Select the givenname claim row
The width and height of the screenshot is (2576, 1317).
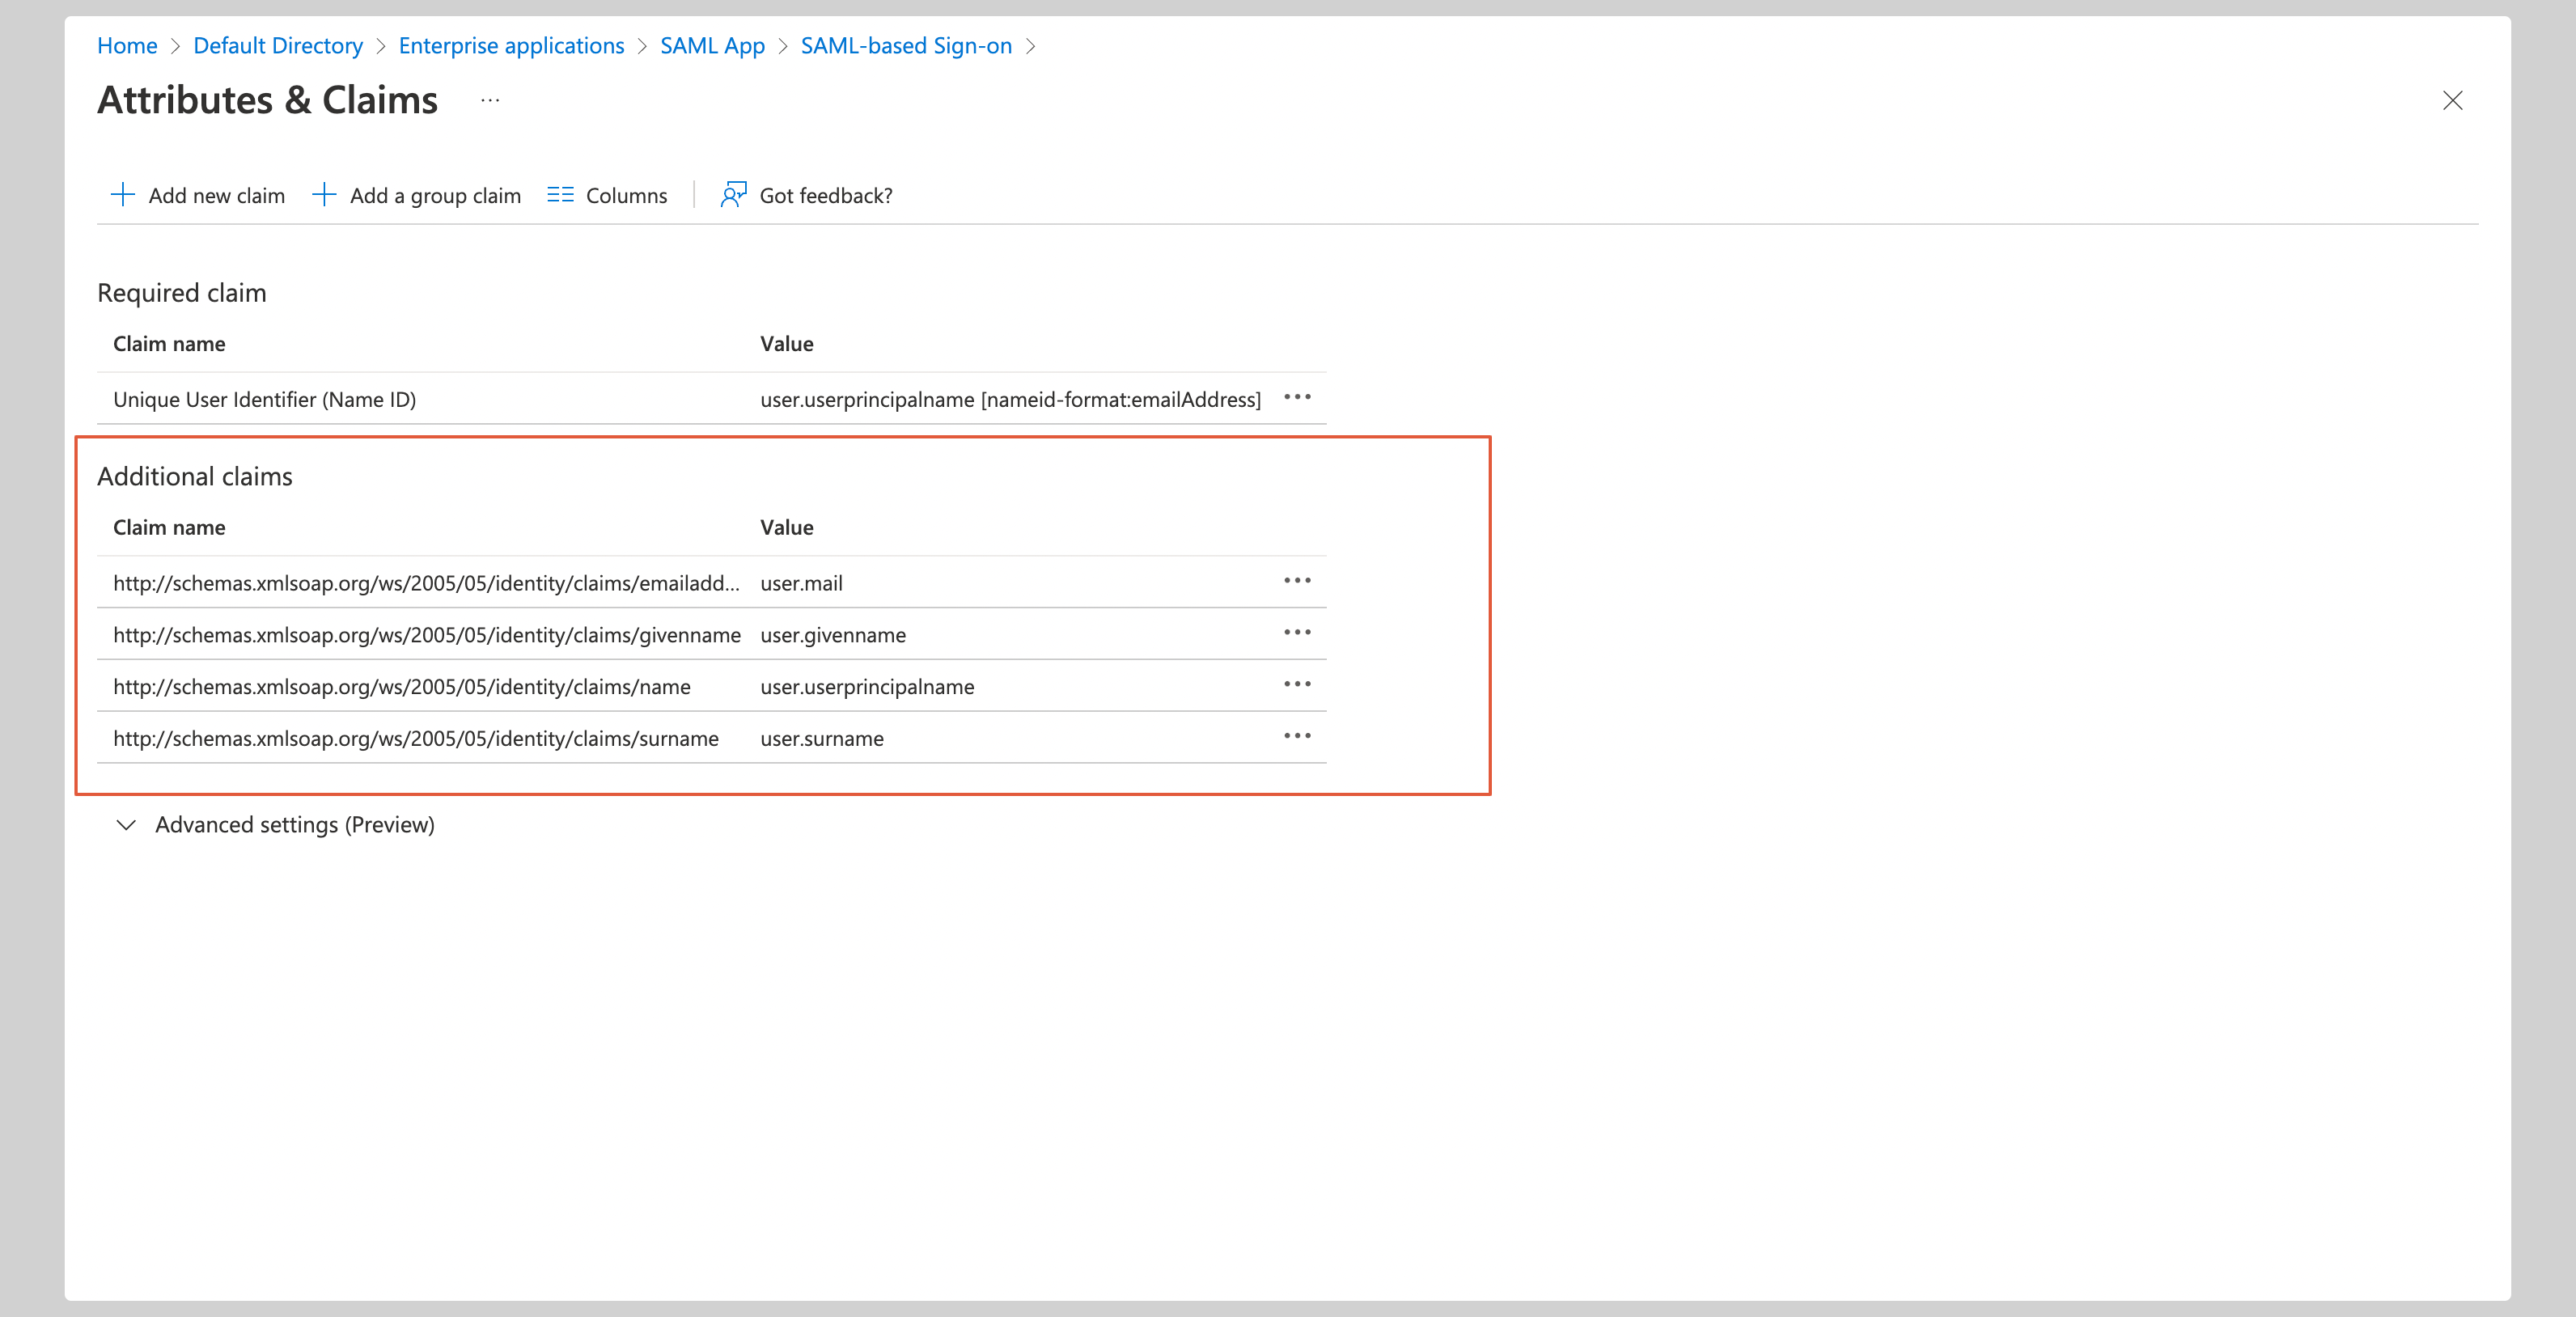pyautogui.click(x=428, y=635)
